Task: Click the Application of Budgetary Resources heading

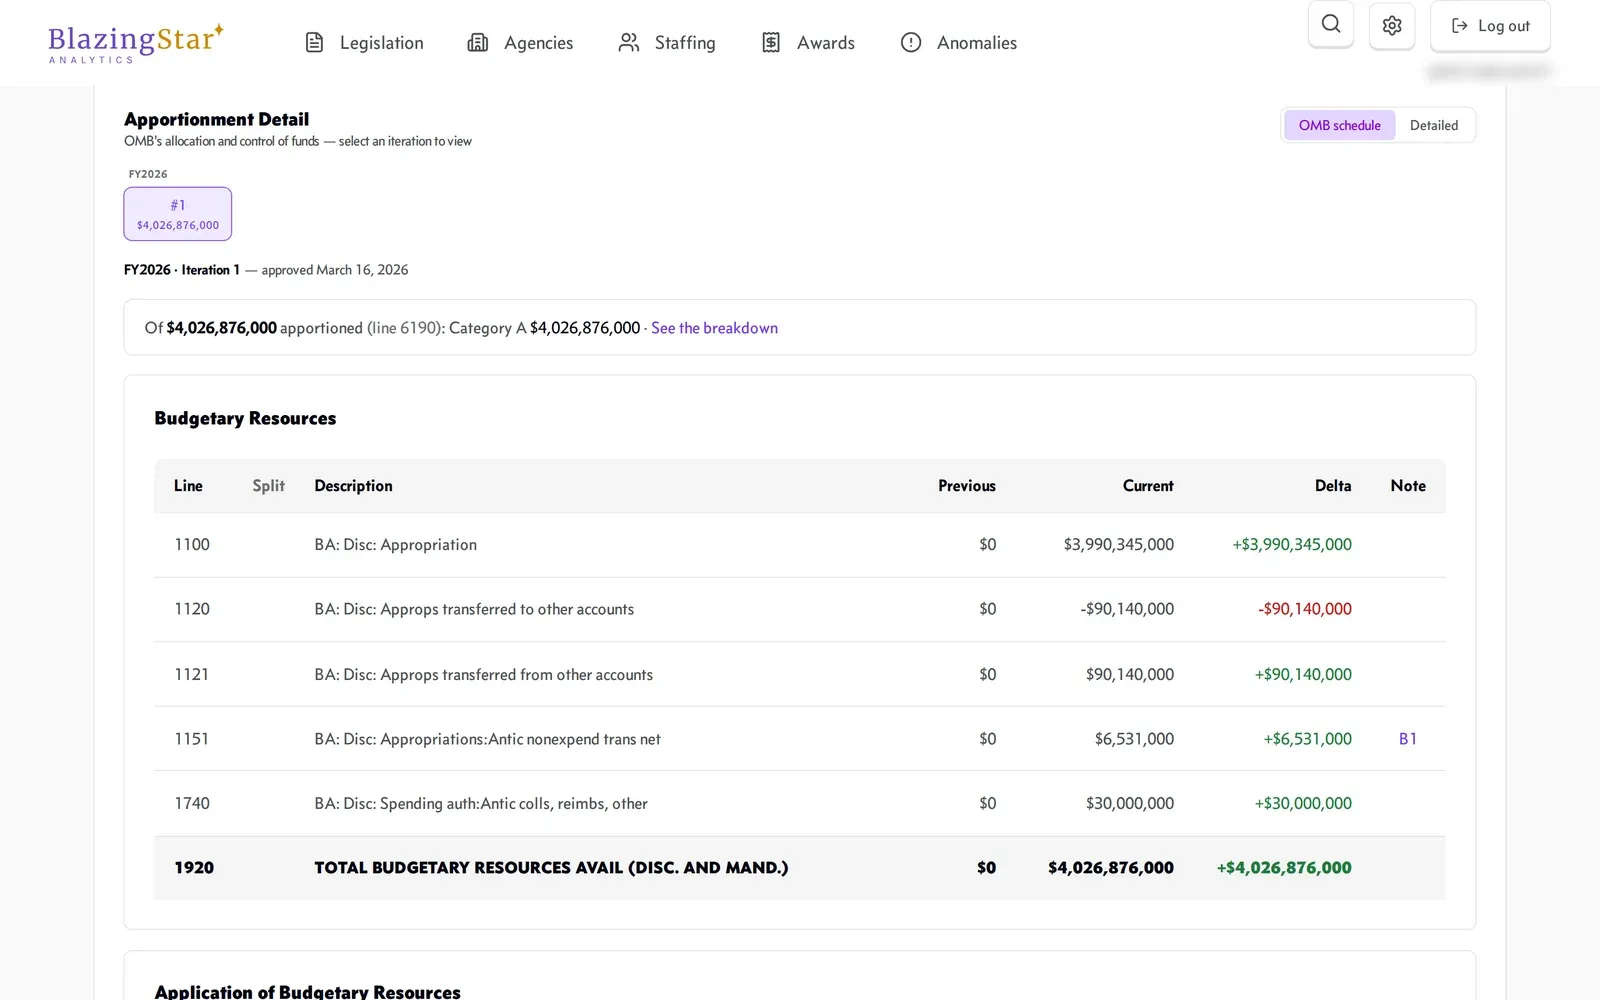Action: coord(307,991)
